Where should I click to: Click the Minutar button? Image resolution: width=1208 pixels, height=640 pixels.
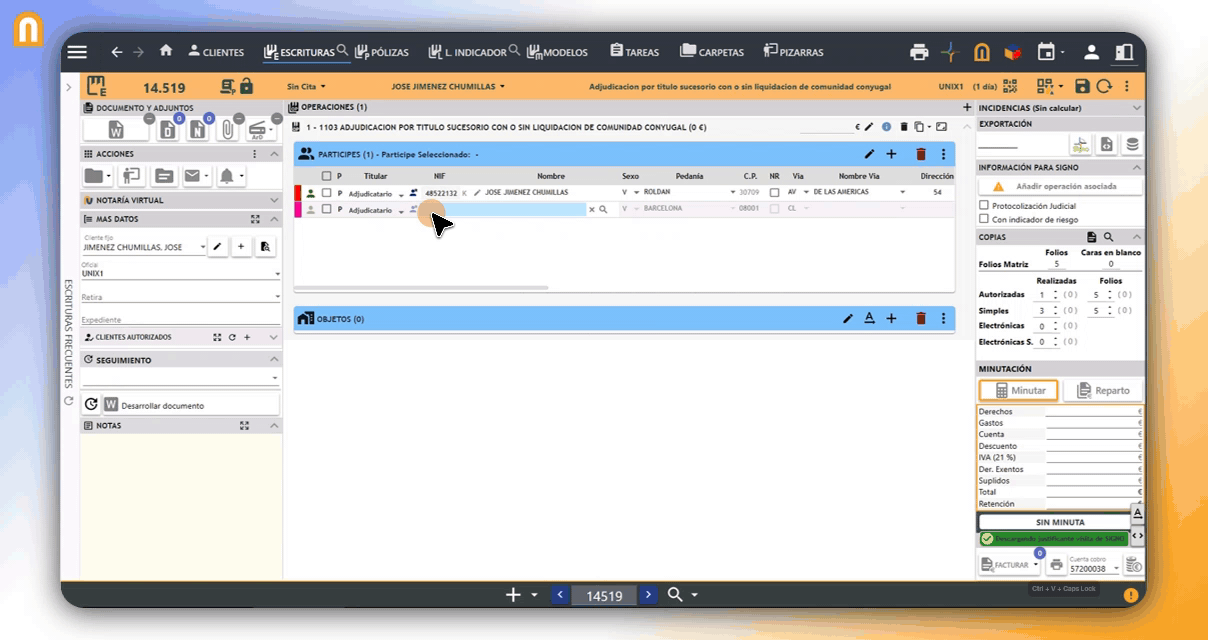[1018, 391]
